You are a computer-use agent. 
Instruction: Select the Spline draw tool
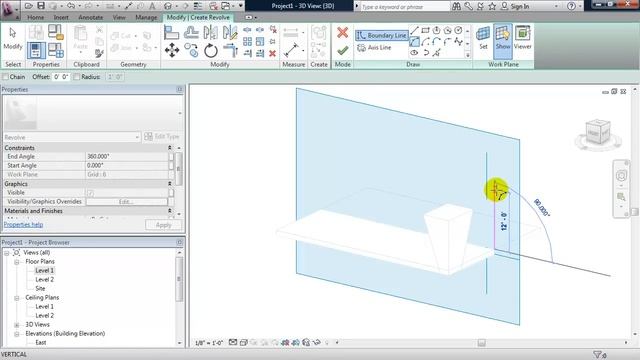point(459,42)
